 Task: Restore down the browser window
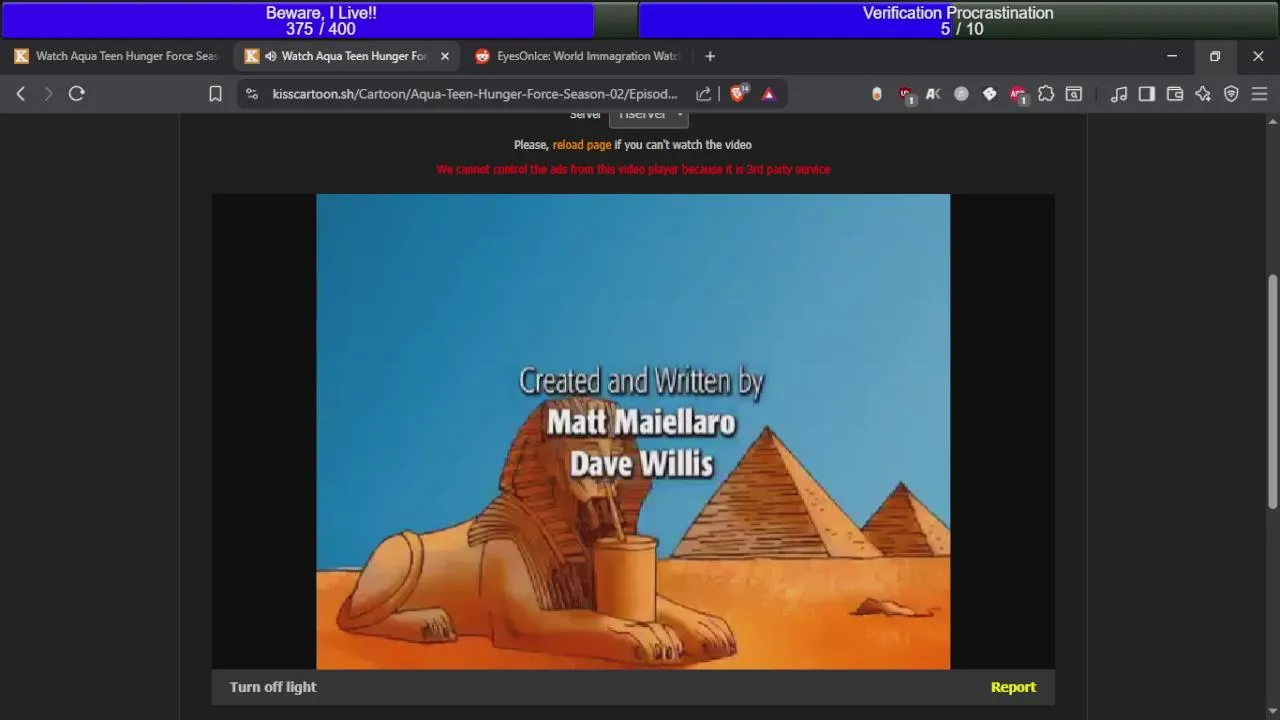pyautogui.click(x=1215, y=56)
